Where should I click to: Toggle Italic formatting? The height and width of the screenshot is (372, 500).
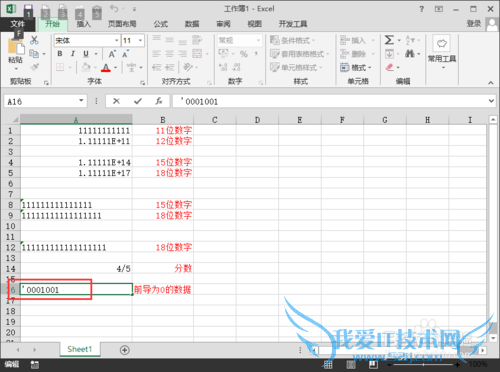pos(73,54)
